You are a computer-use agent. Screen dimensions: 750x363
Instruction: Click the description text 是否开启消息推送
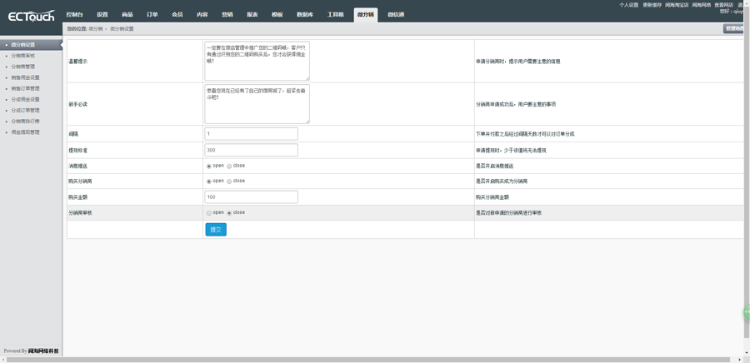[495, 166]
